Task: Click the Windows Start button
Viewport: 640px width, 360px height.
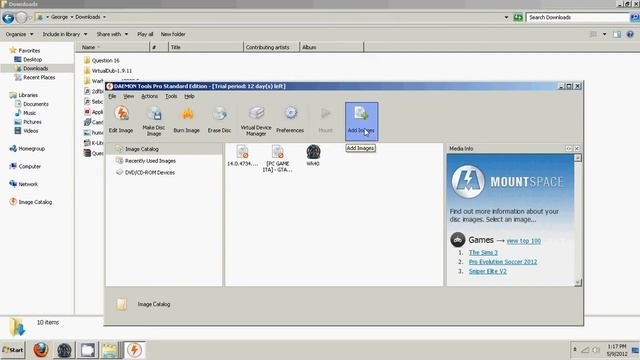Action: point(13,350)
